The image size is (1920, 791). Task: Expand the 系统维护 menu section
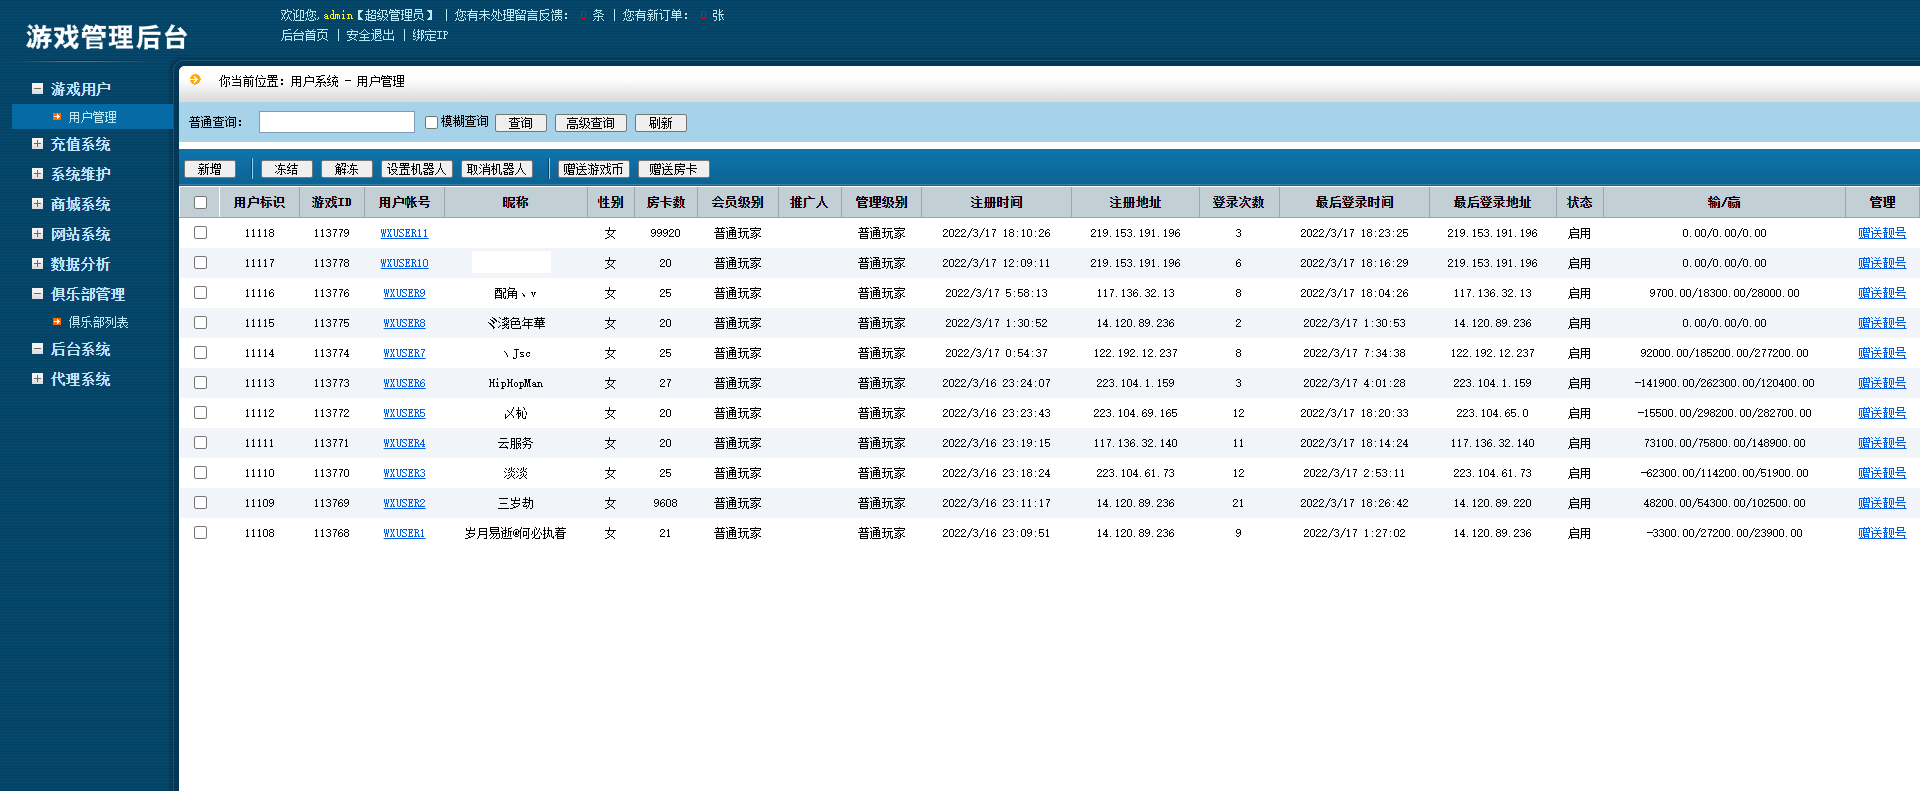click(37, 174)
